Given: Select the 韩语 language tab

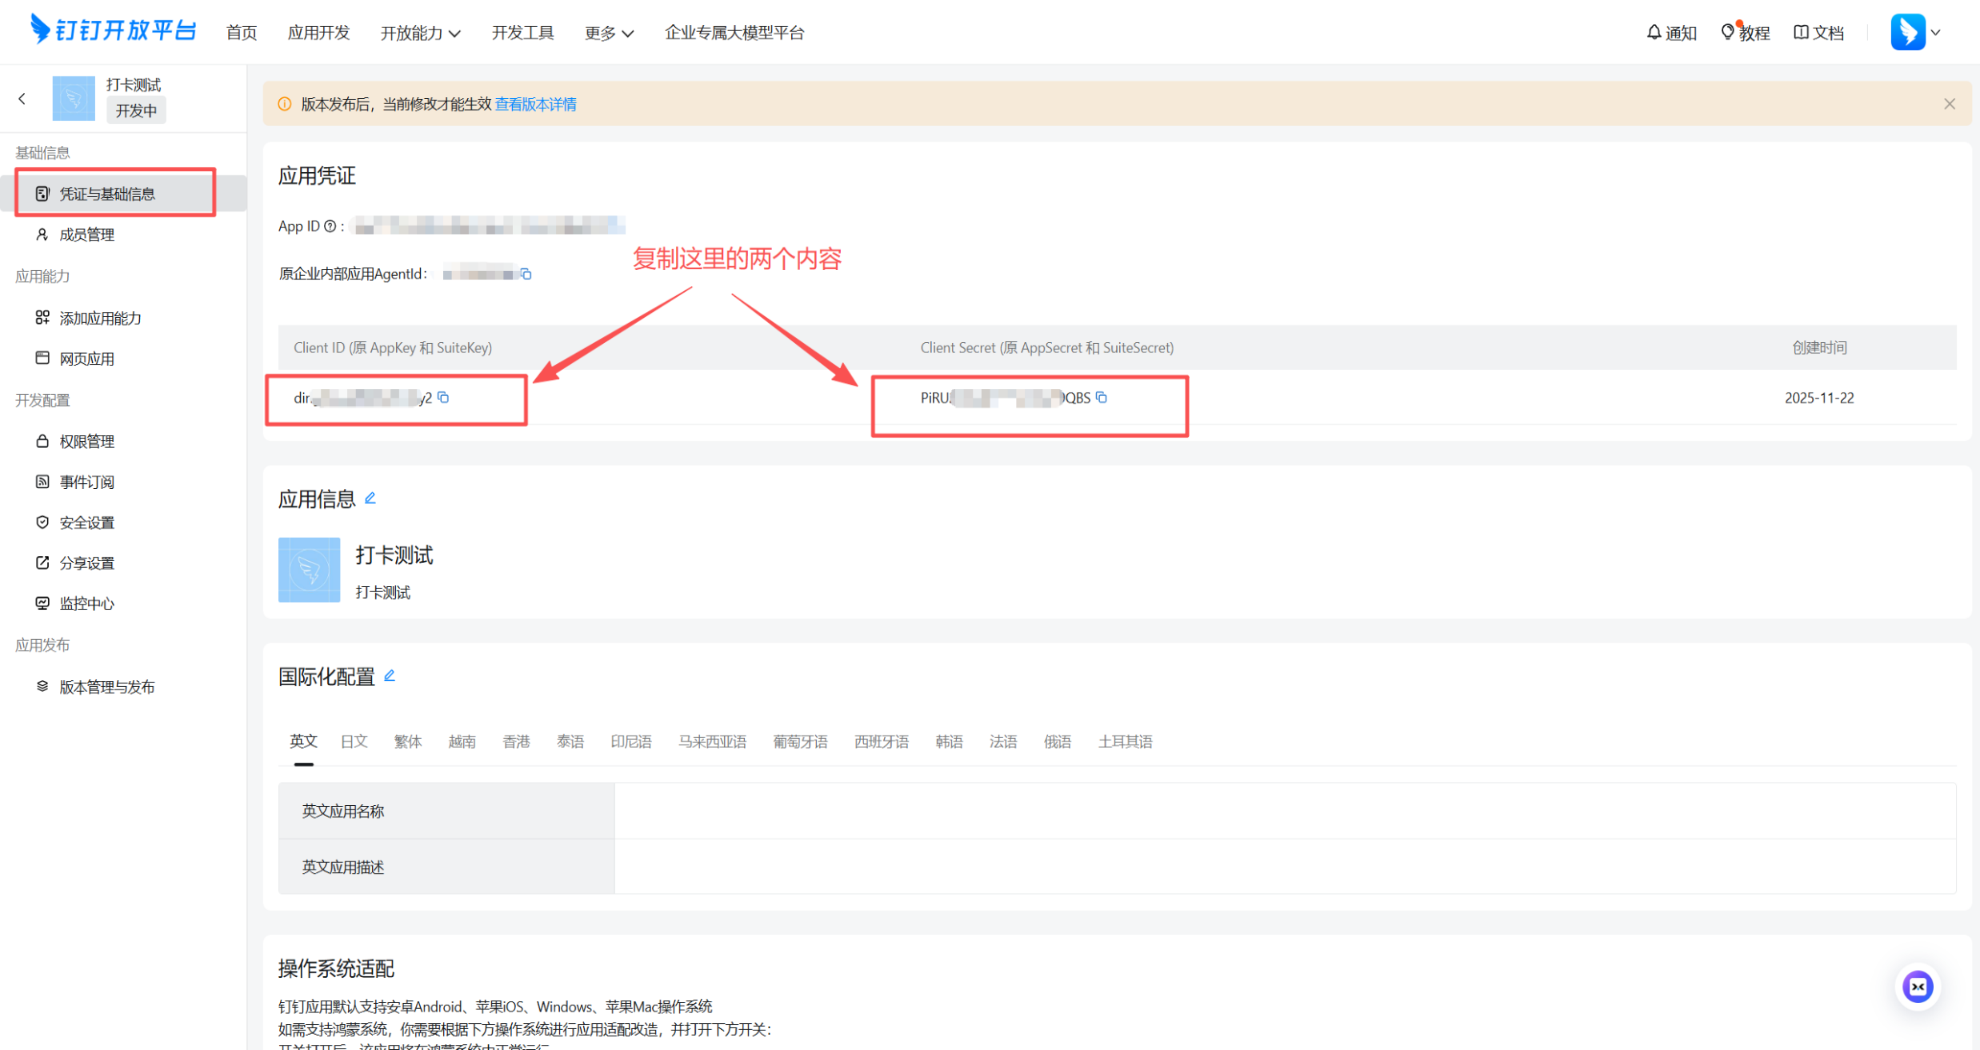Looking at the screenshot, I should (x=948, y=741).
